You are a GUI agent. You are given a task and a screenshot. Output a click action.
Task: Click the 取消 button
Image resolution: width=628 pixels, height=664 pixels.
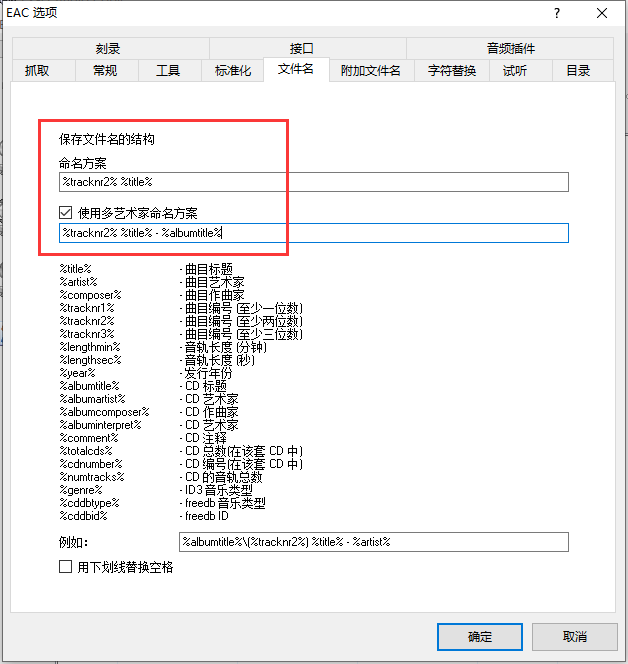click(575, 636)
